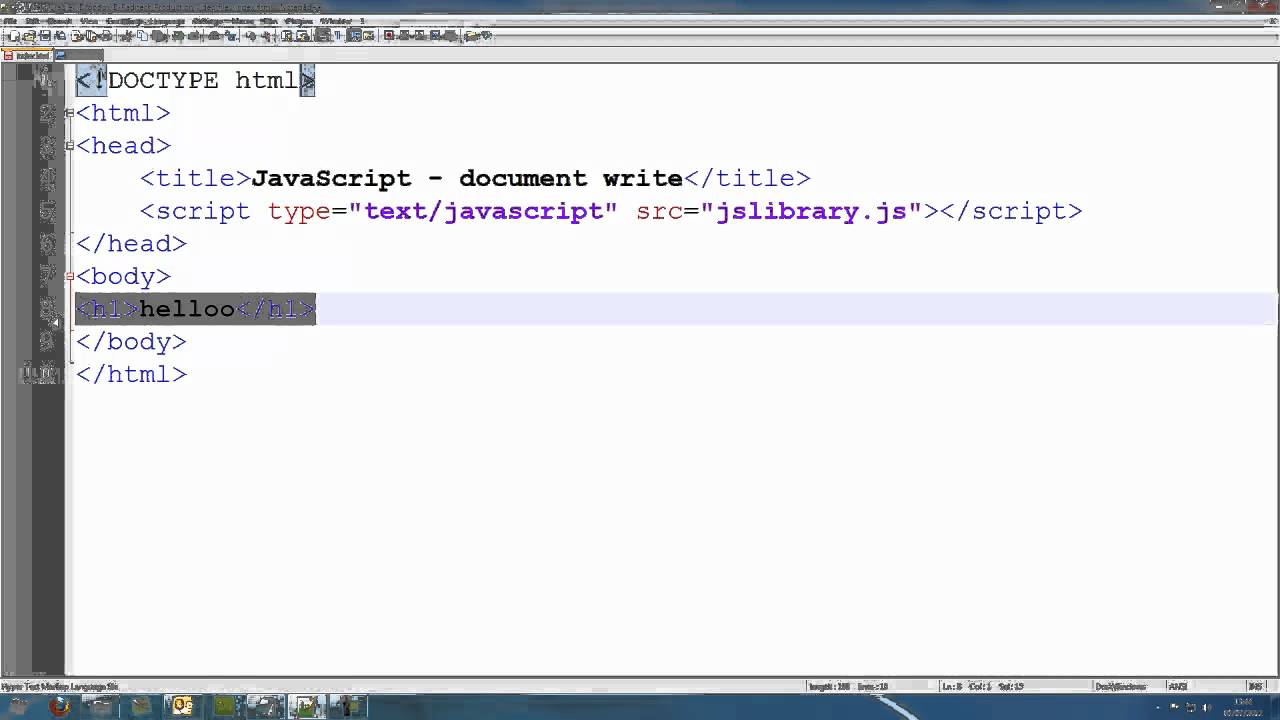The height and width of the screenshot is (720, 1280).
Task: Open the Window menu
Action: [336, 21]
